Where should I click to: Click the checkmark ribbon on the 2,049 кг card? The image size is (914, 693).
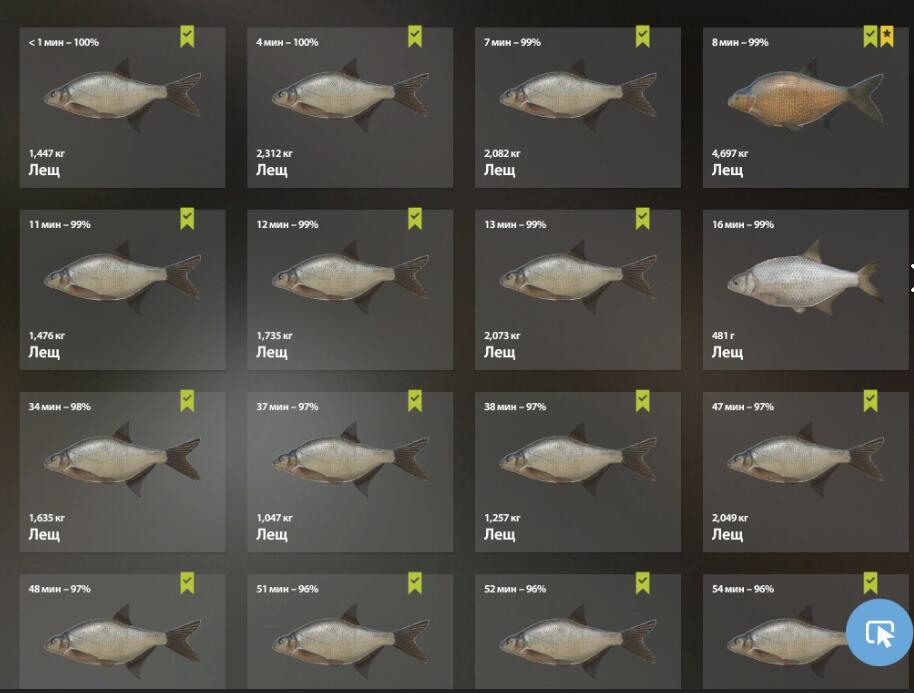[870, 400]
